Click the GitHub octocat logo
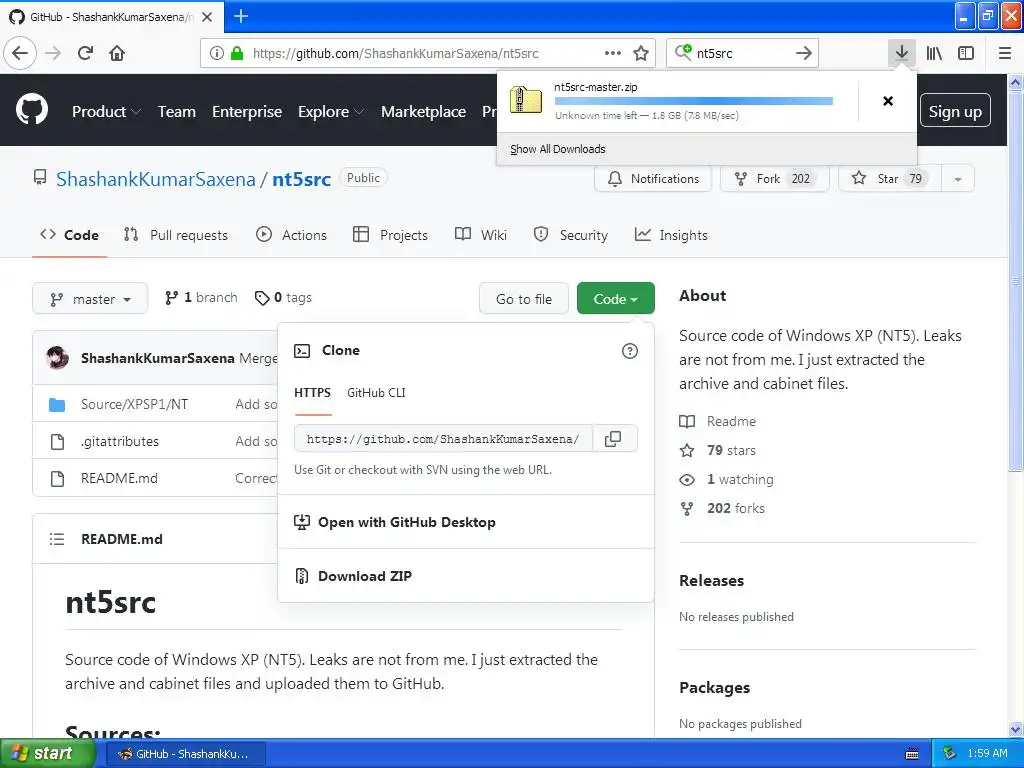Viewport: 1024px width, 768px height. pos(32,109)
